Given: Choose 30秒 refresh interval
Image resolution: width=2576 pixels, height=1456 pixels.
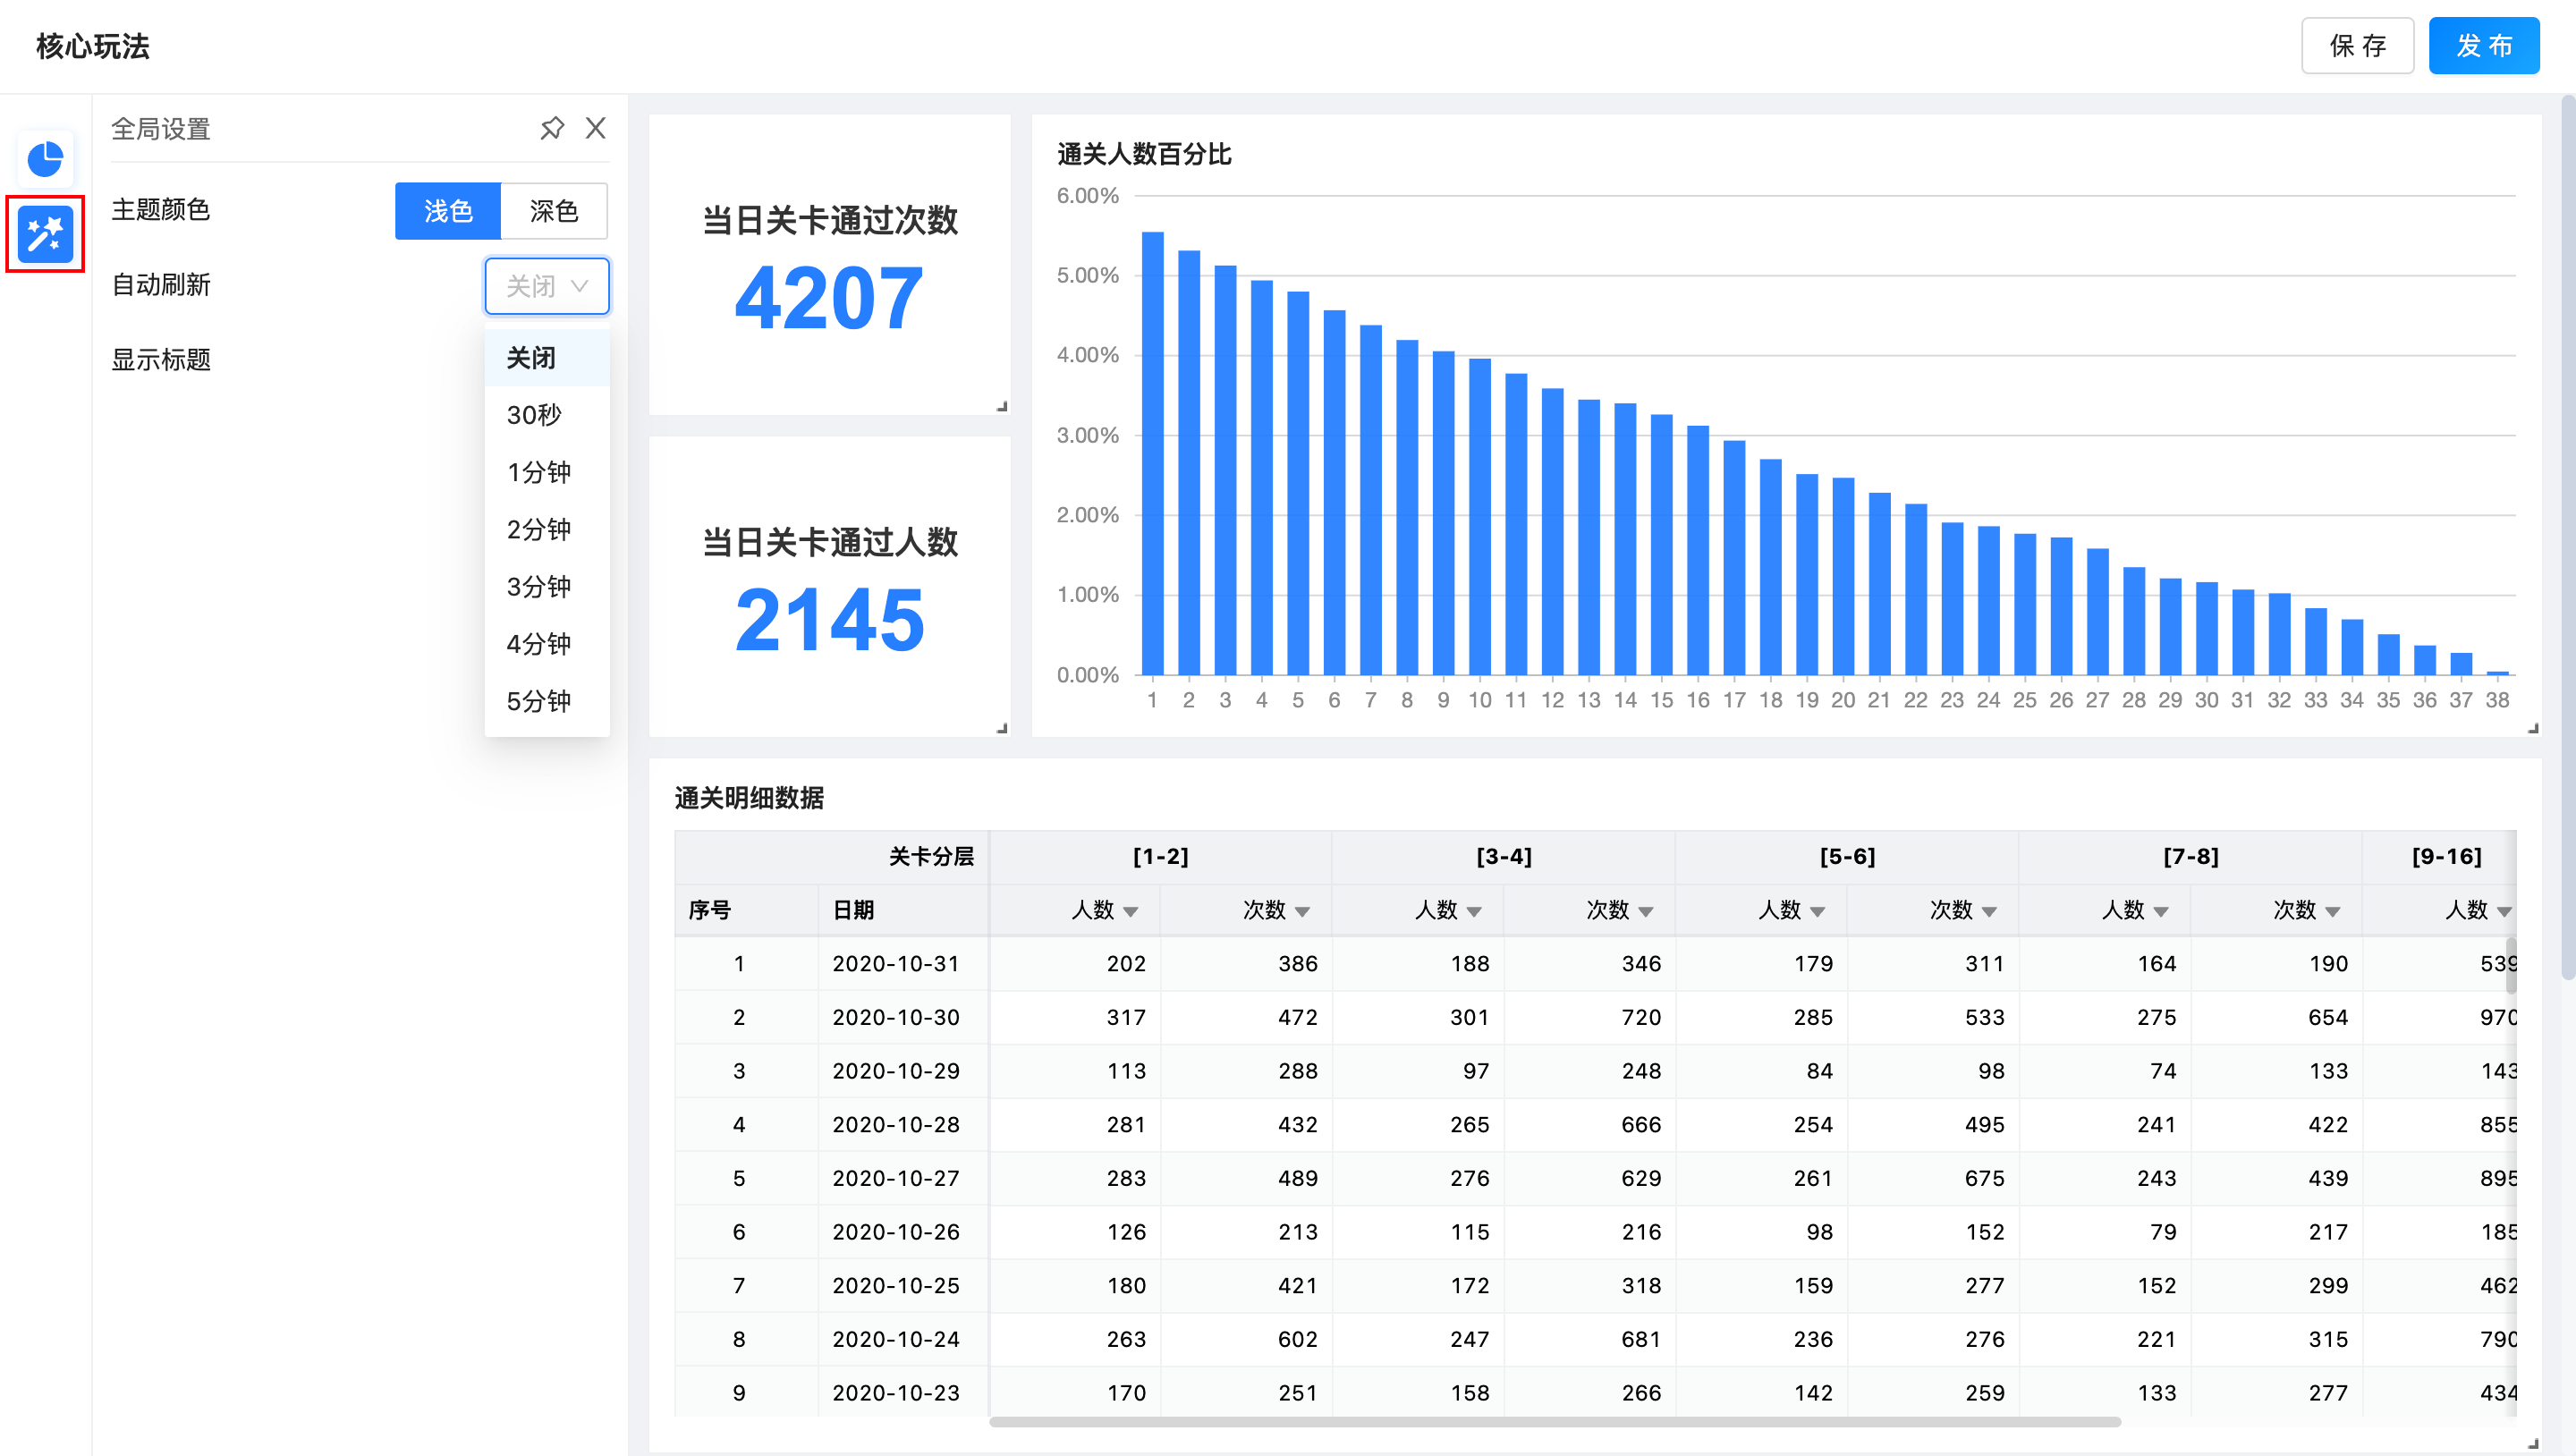Looking at the screenshot, I should click(x=535, y=415).
